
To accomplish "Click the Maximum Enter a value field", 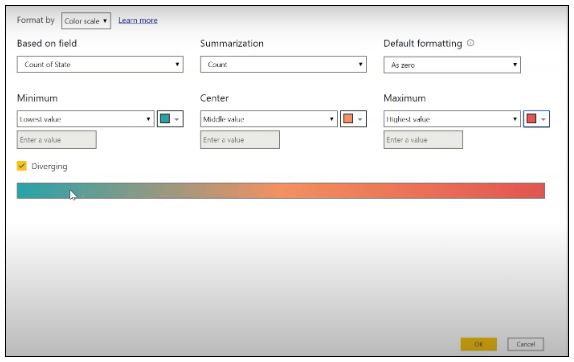I will pyautogui.click(x=423, y=140).
